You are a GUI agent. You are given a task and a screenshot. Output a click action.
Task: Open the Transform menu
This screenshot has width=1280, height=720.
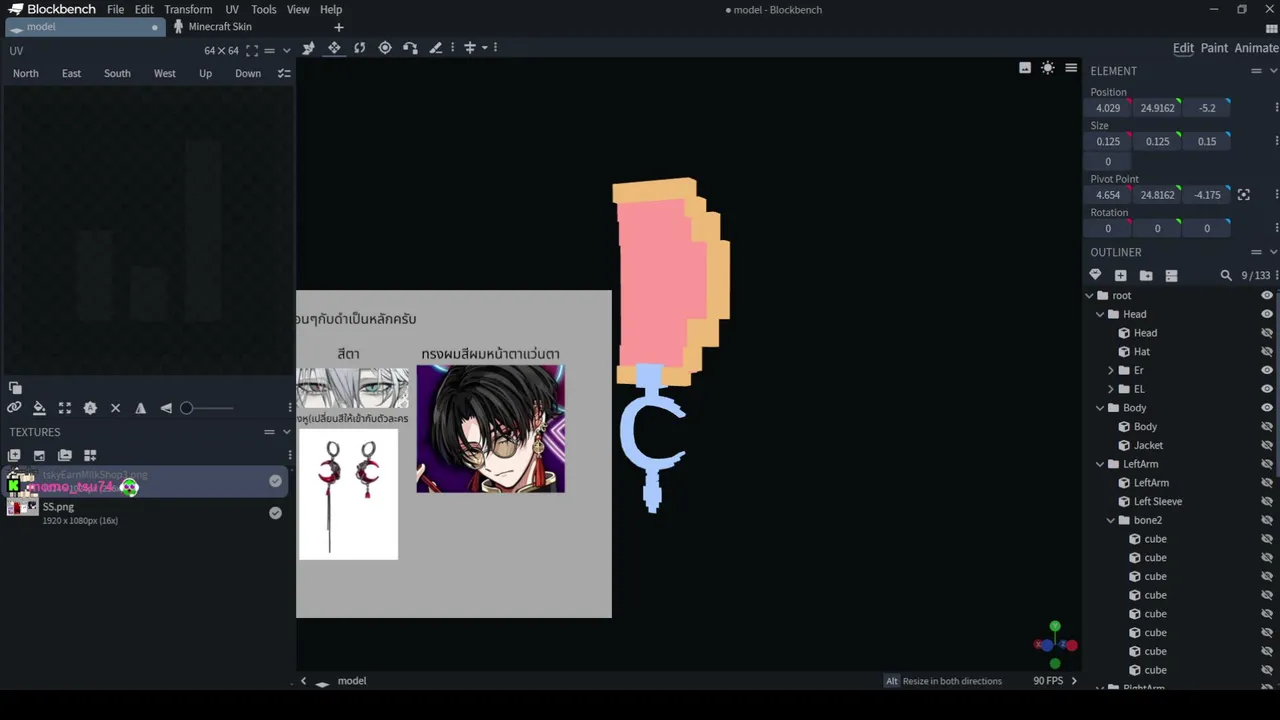coord(188,9)
